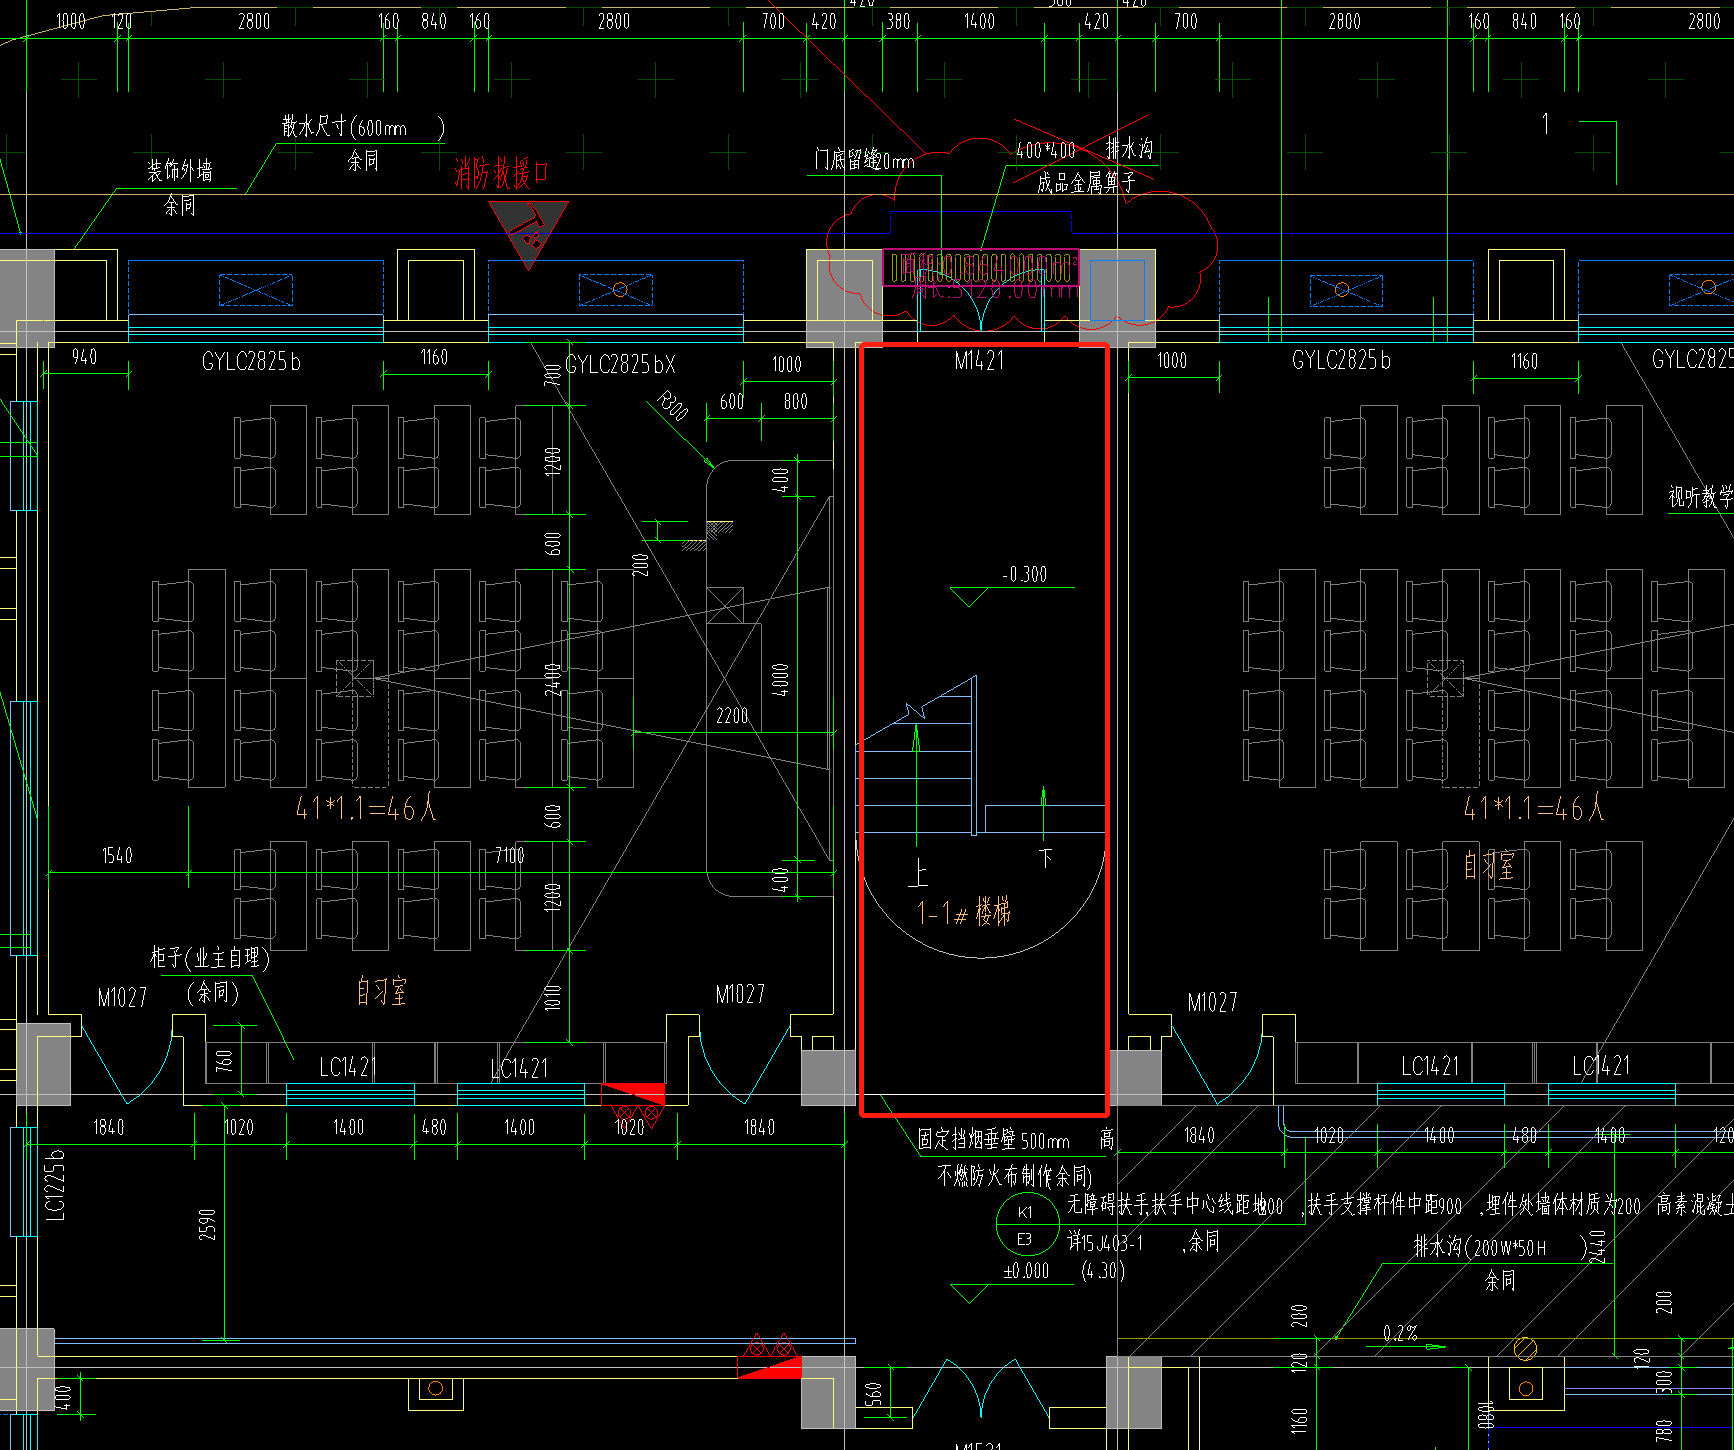Select the GYLC2825bX window tag
Screen dimensions: 1734x1450
620,365
